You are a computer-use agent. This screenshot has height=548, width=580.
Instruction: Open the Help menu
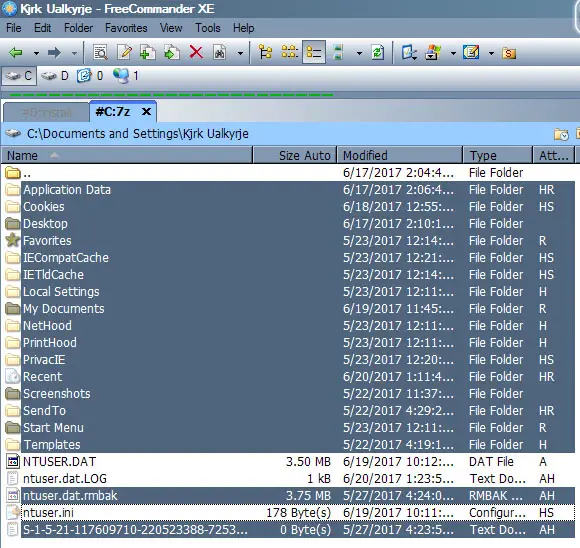[x=243, y=28]
